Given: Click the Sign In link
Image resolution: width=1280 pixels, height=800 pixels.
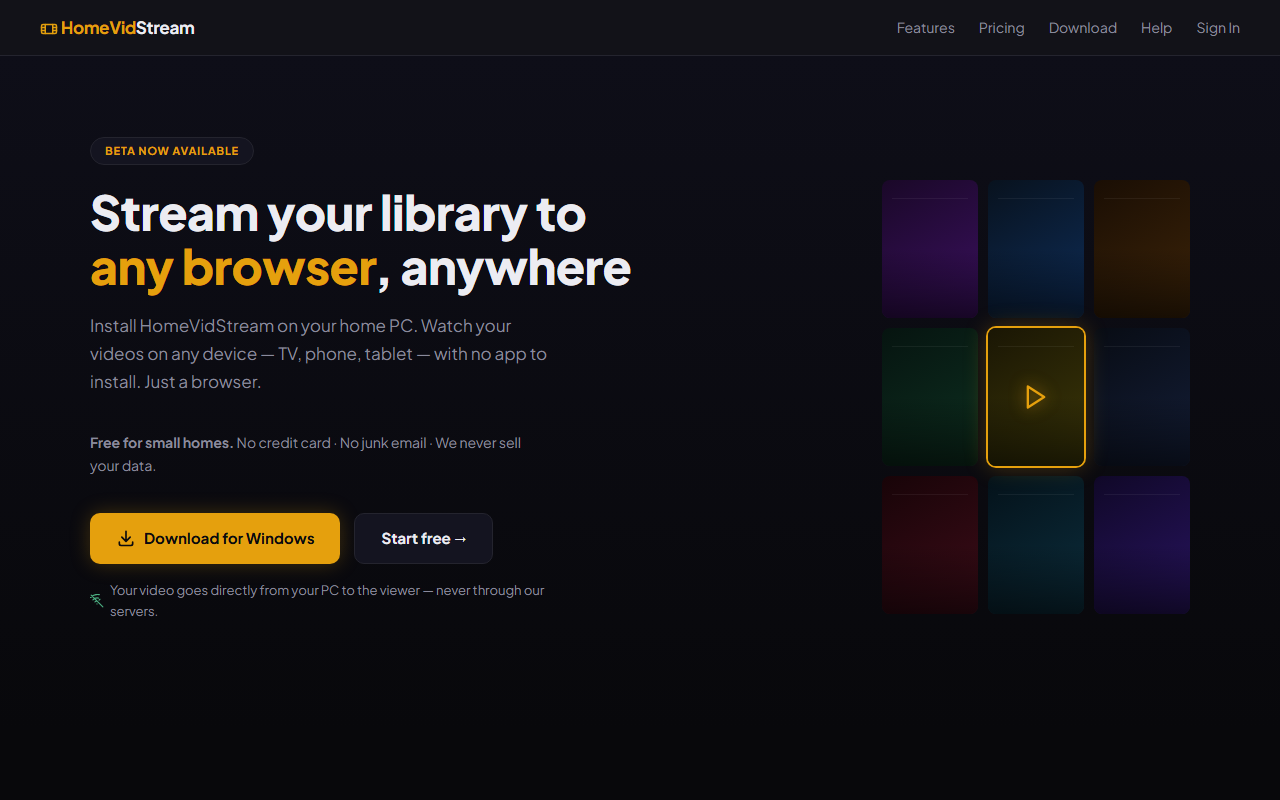Looking at the screenshot, I should (x=1218, y=28).
